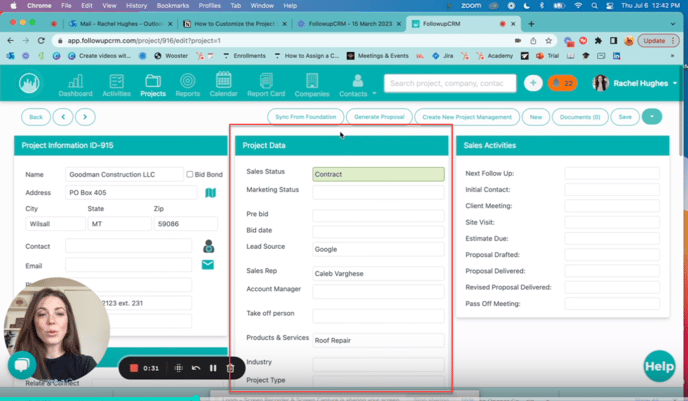Open the Bookmarks menu in menu bar

[173, 6]
